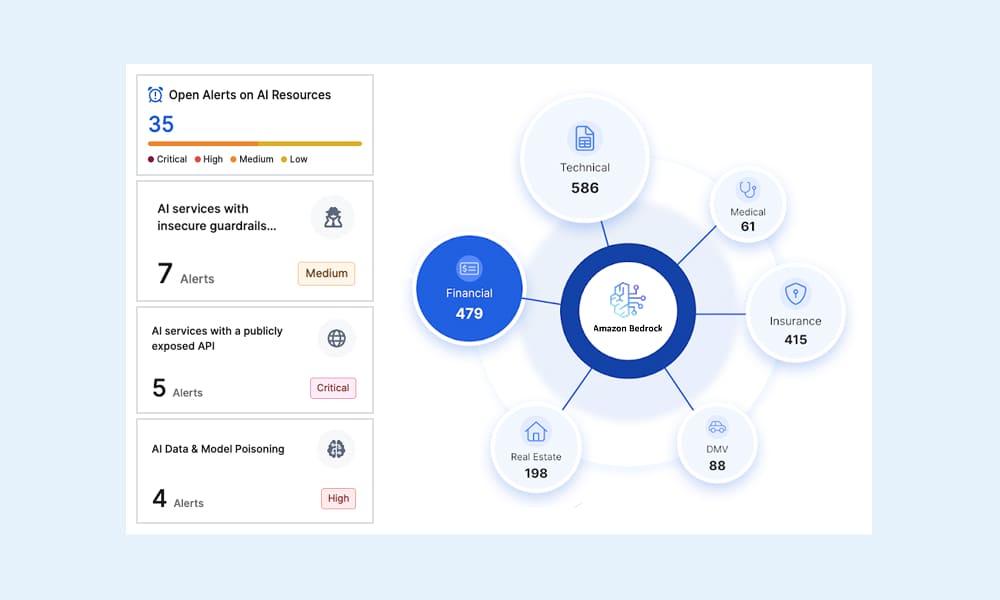Click the Real Estate value 198

[536, 473]
